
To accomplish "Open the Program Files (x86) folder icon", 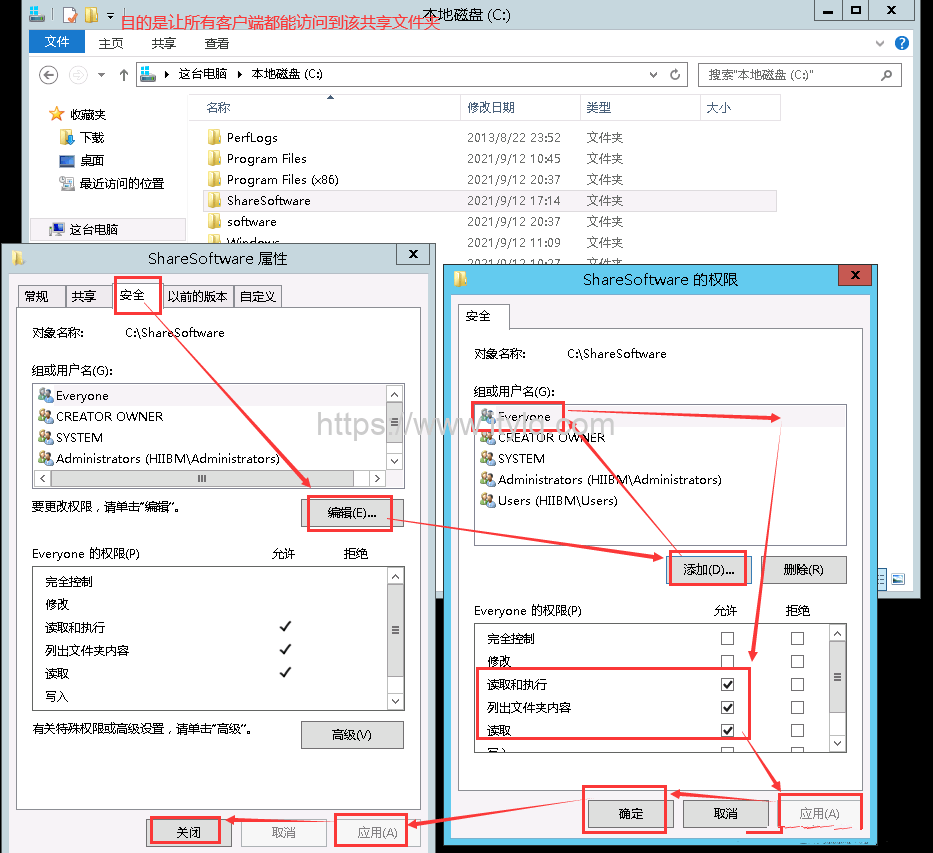I will (x=214, y=180).
